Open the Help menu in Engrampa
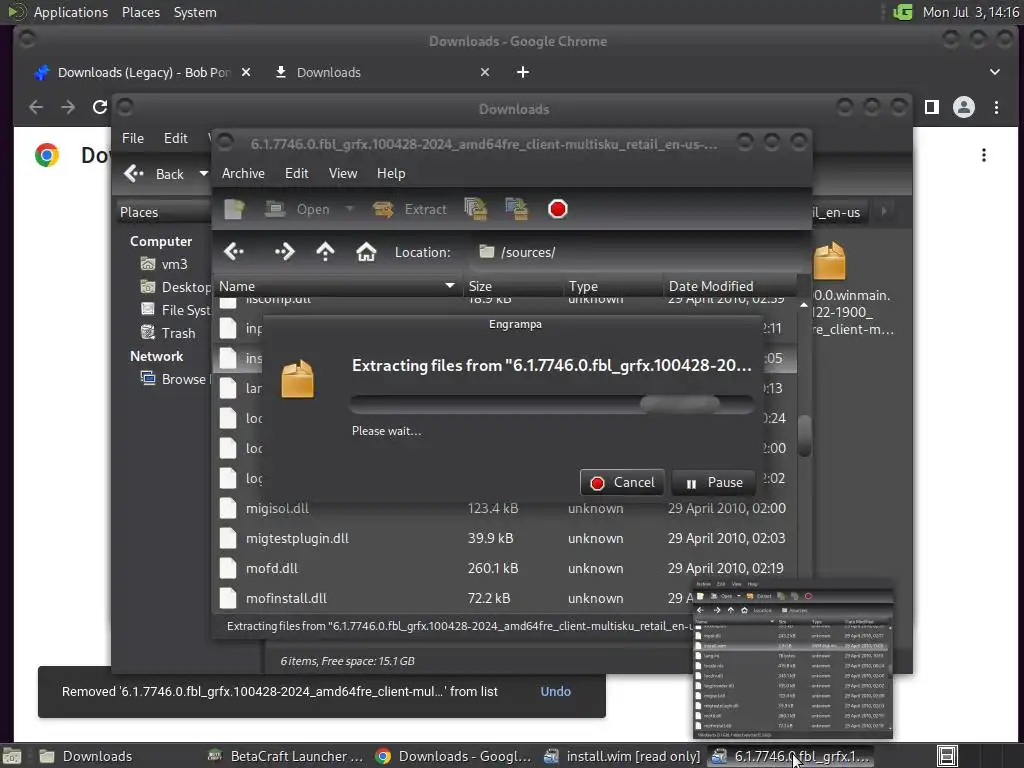The image size is (1024, 768). [x=391, y=173]
